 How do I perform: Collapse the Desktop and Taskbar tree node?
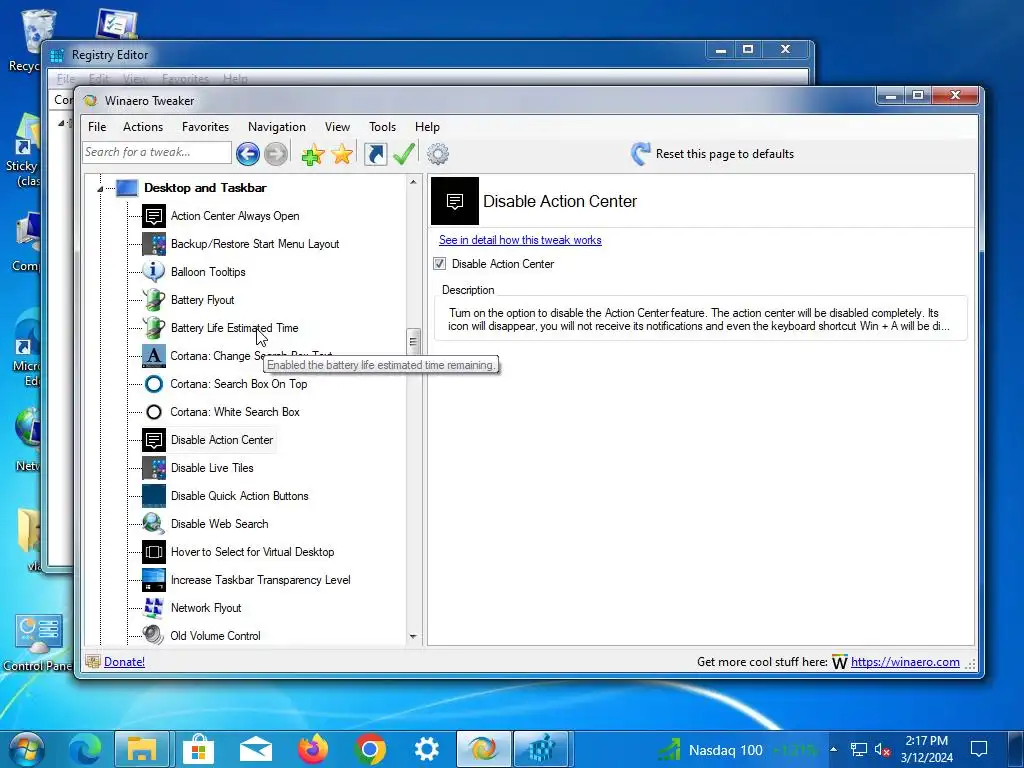tap(100, 189)
